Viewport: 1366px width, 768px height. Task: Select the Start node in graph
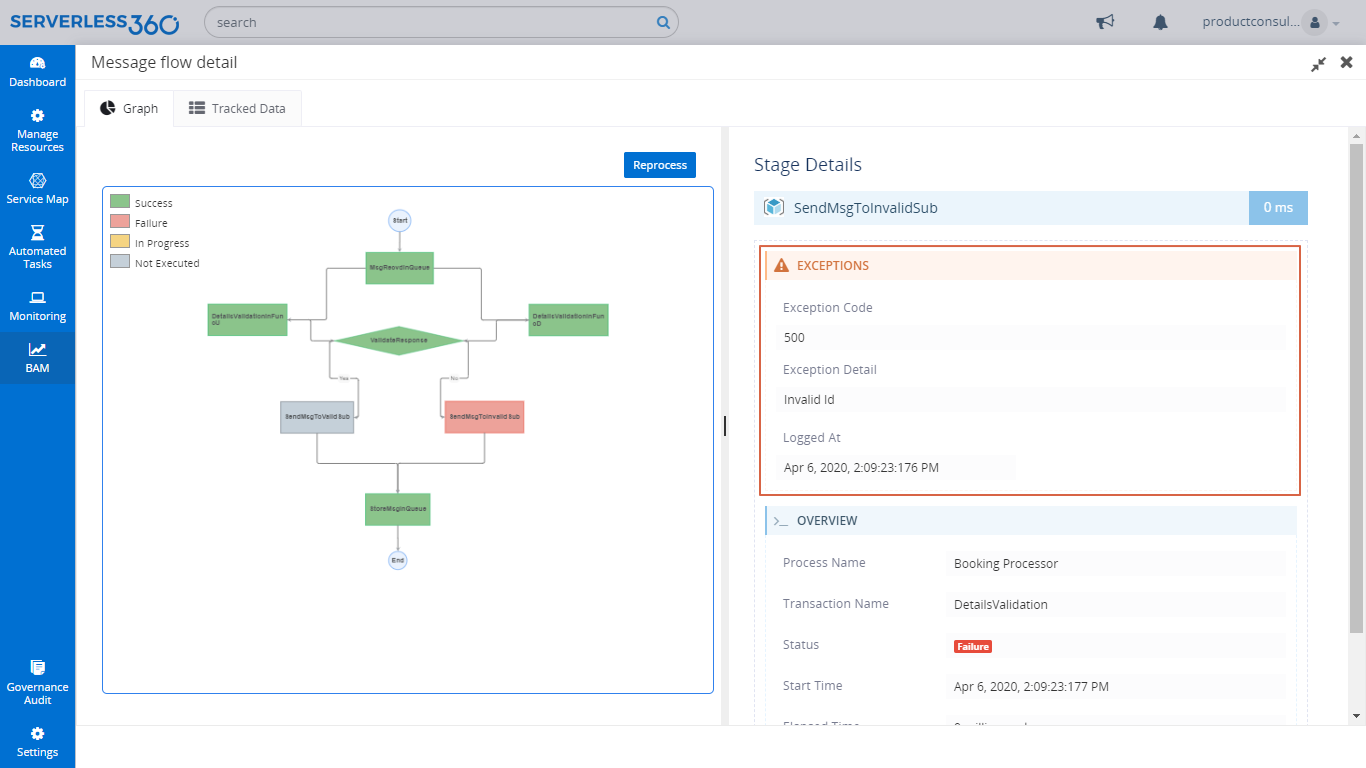click(400, 220)
